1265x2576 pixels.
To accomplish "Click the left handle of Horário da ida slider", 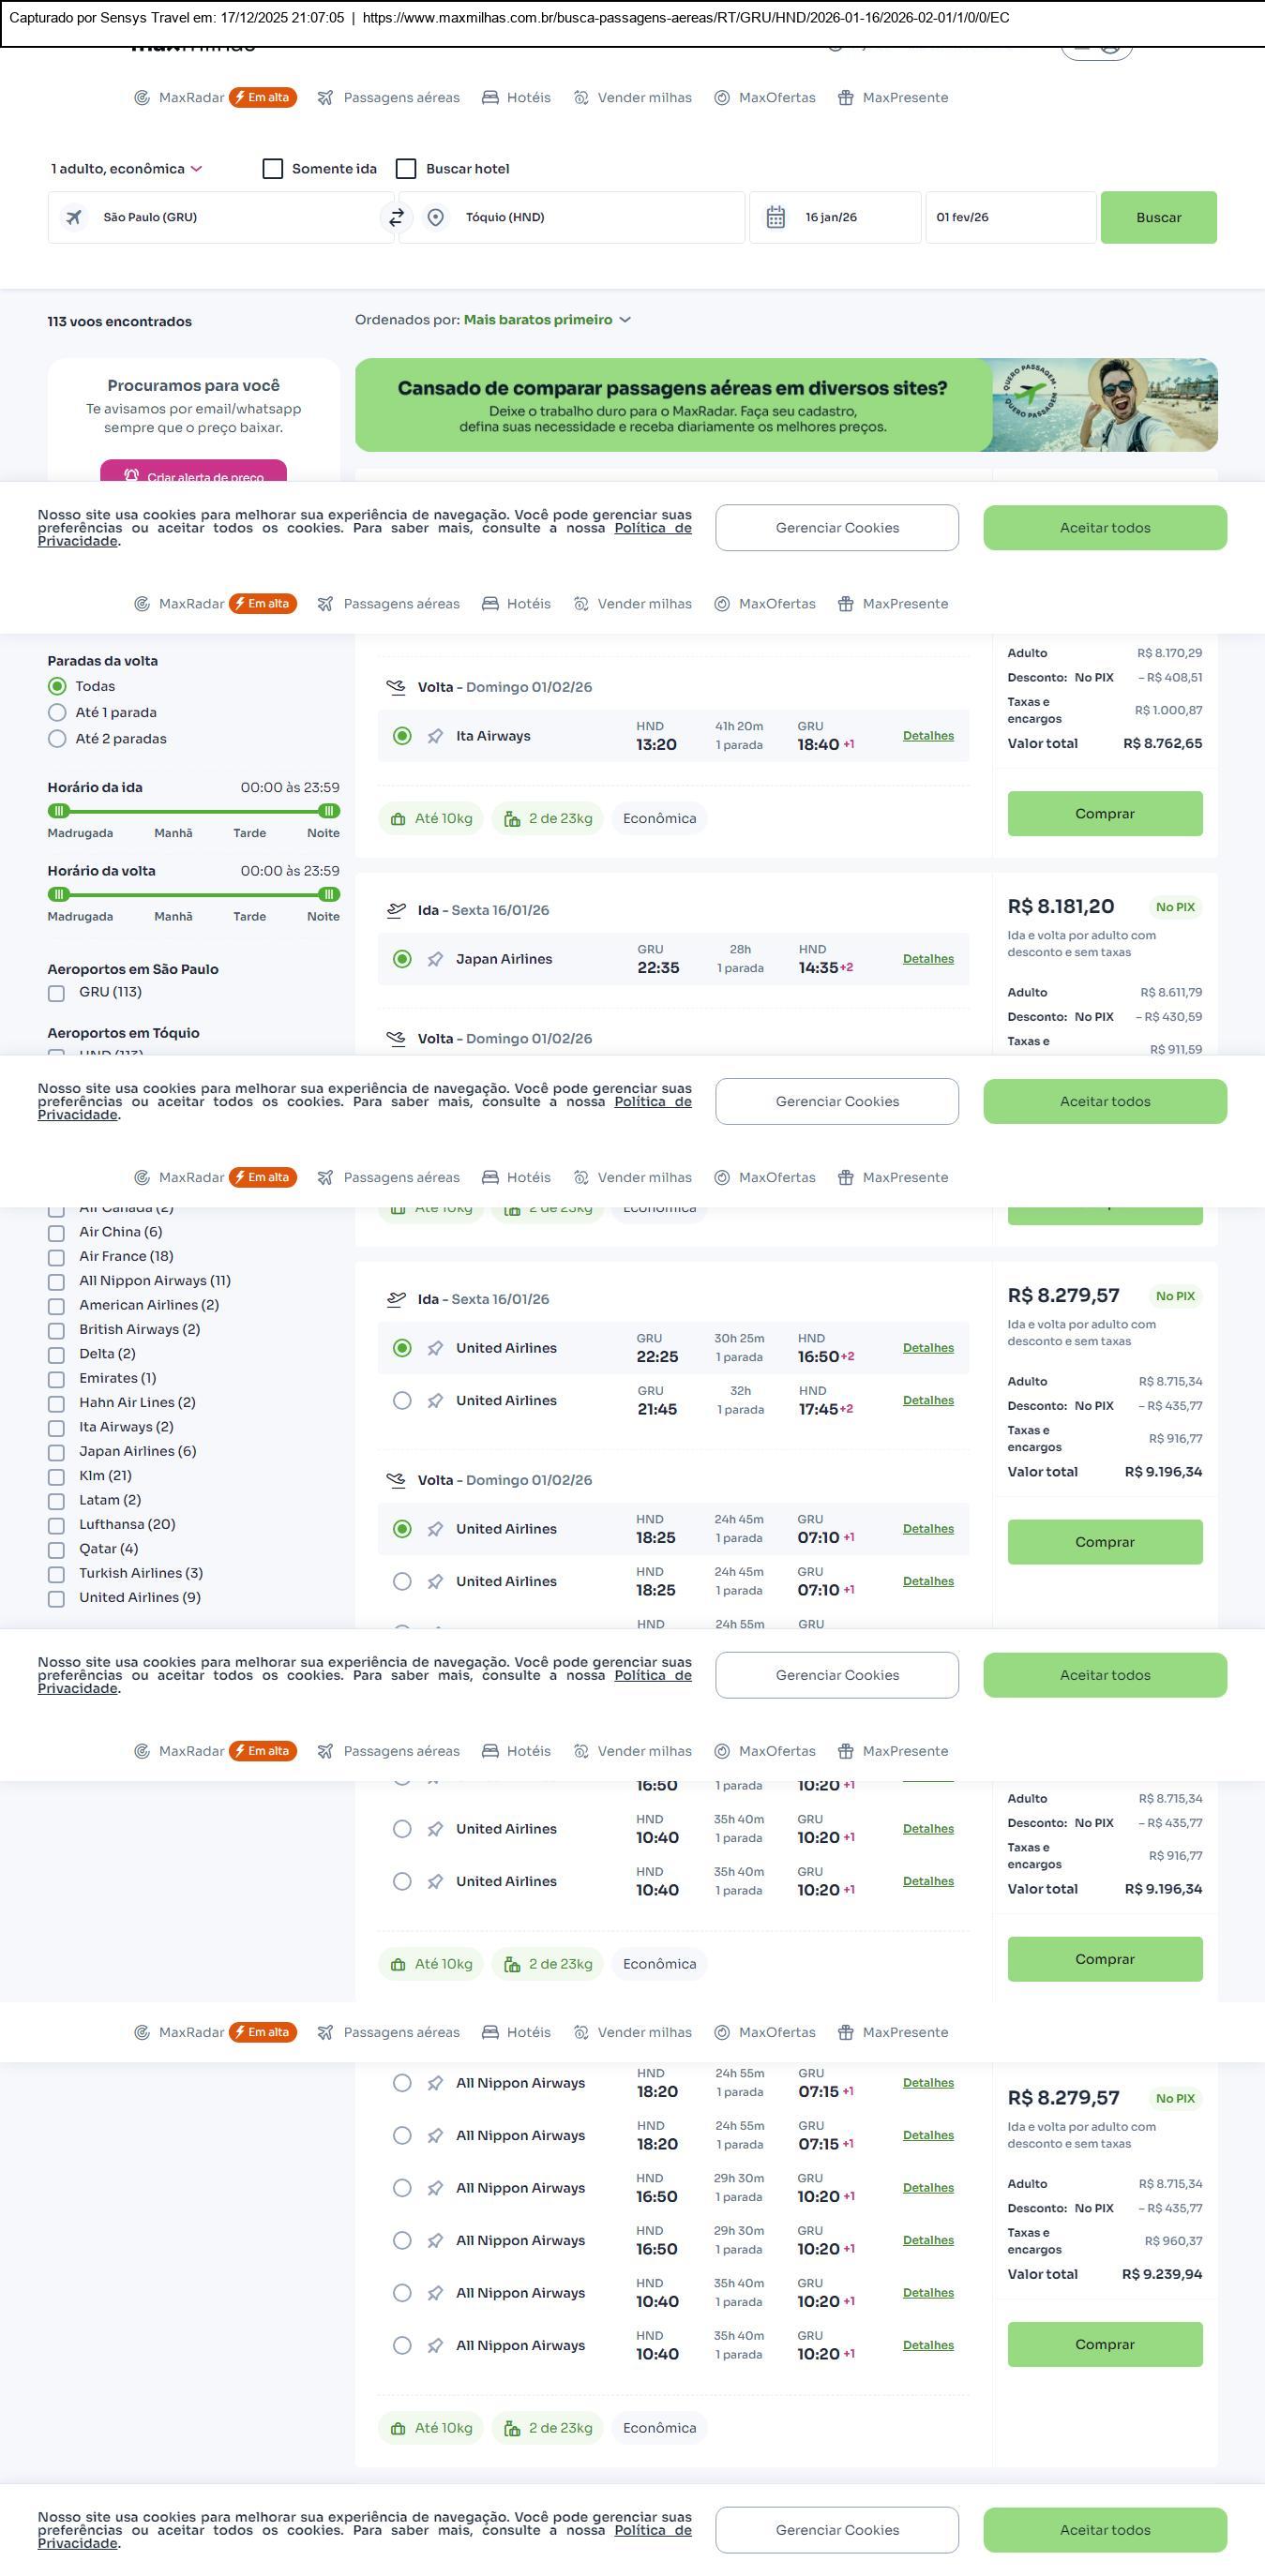I will click(x=59, y=811).
